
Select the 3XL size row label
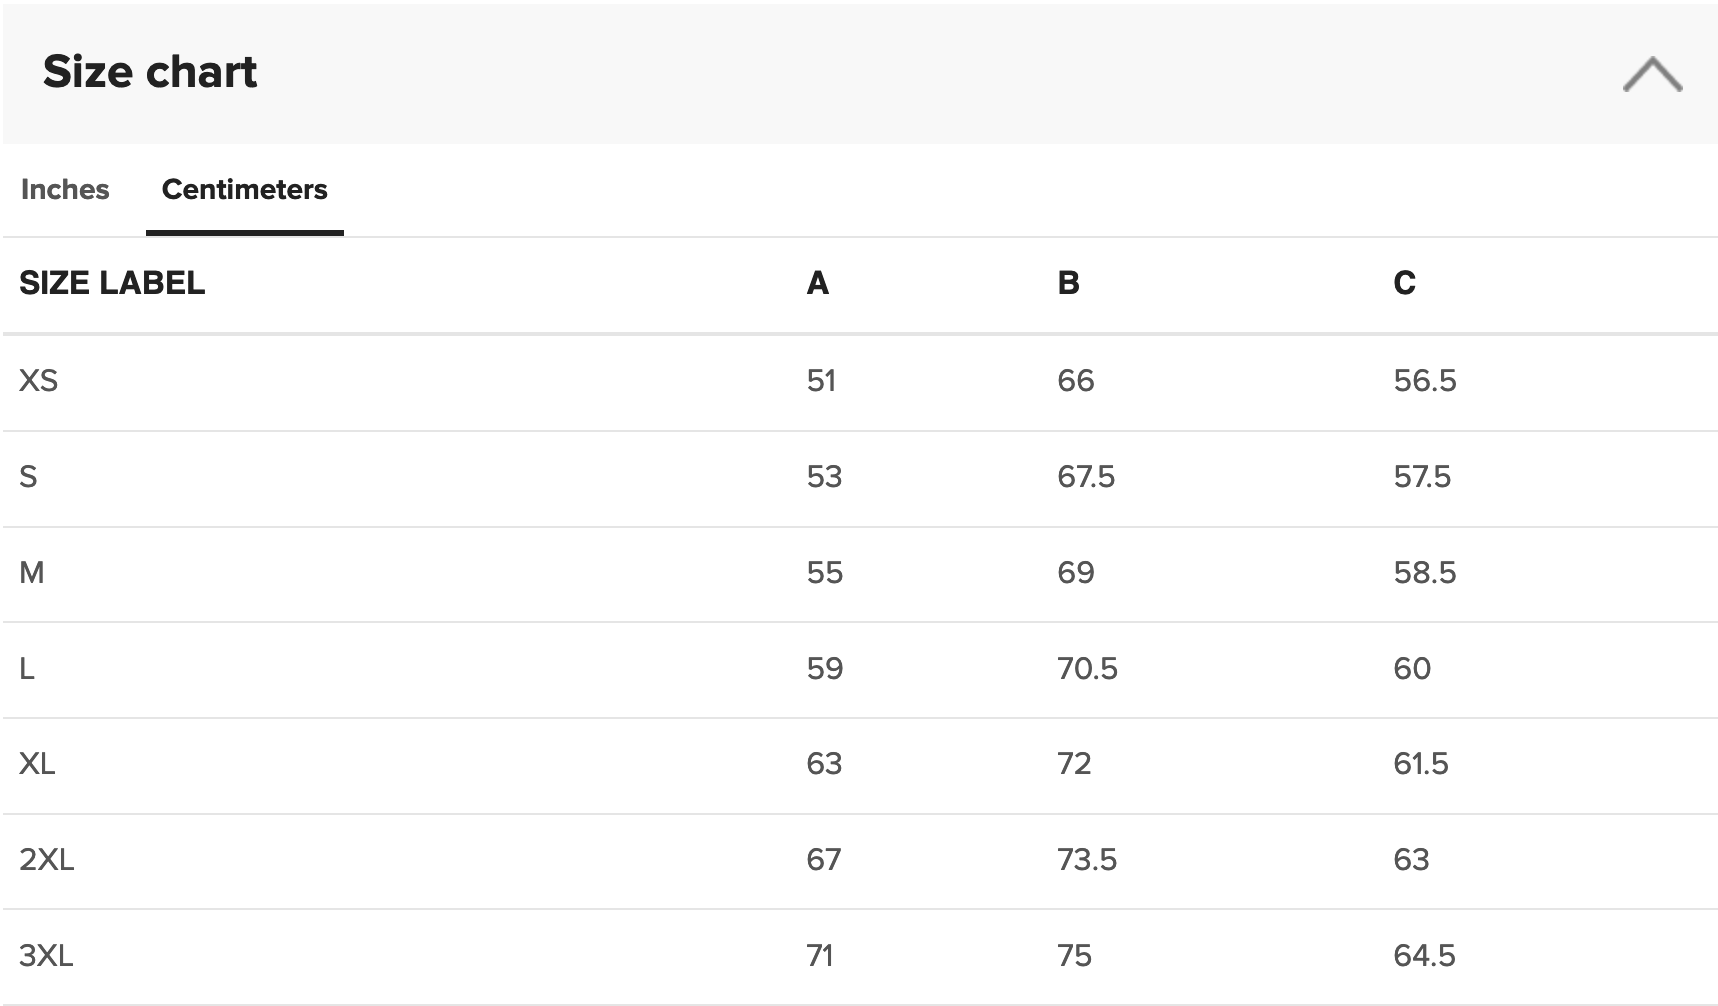[46, 955]
